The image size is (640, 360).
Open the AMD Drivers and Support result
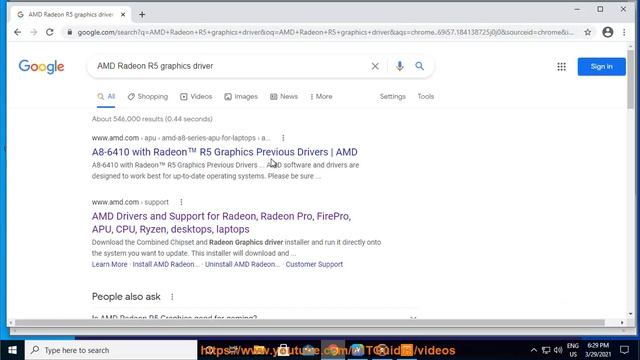pyautogui.click(x=221, y=222)
